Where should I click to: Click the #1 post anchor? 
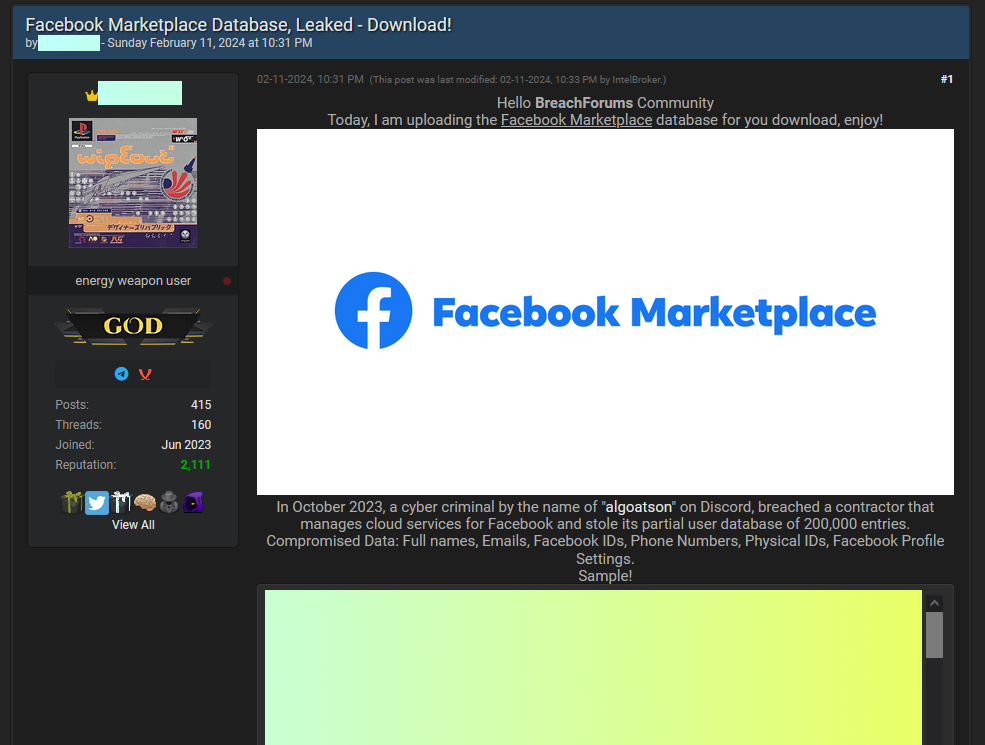(x=947, y=78)
